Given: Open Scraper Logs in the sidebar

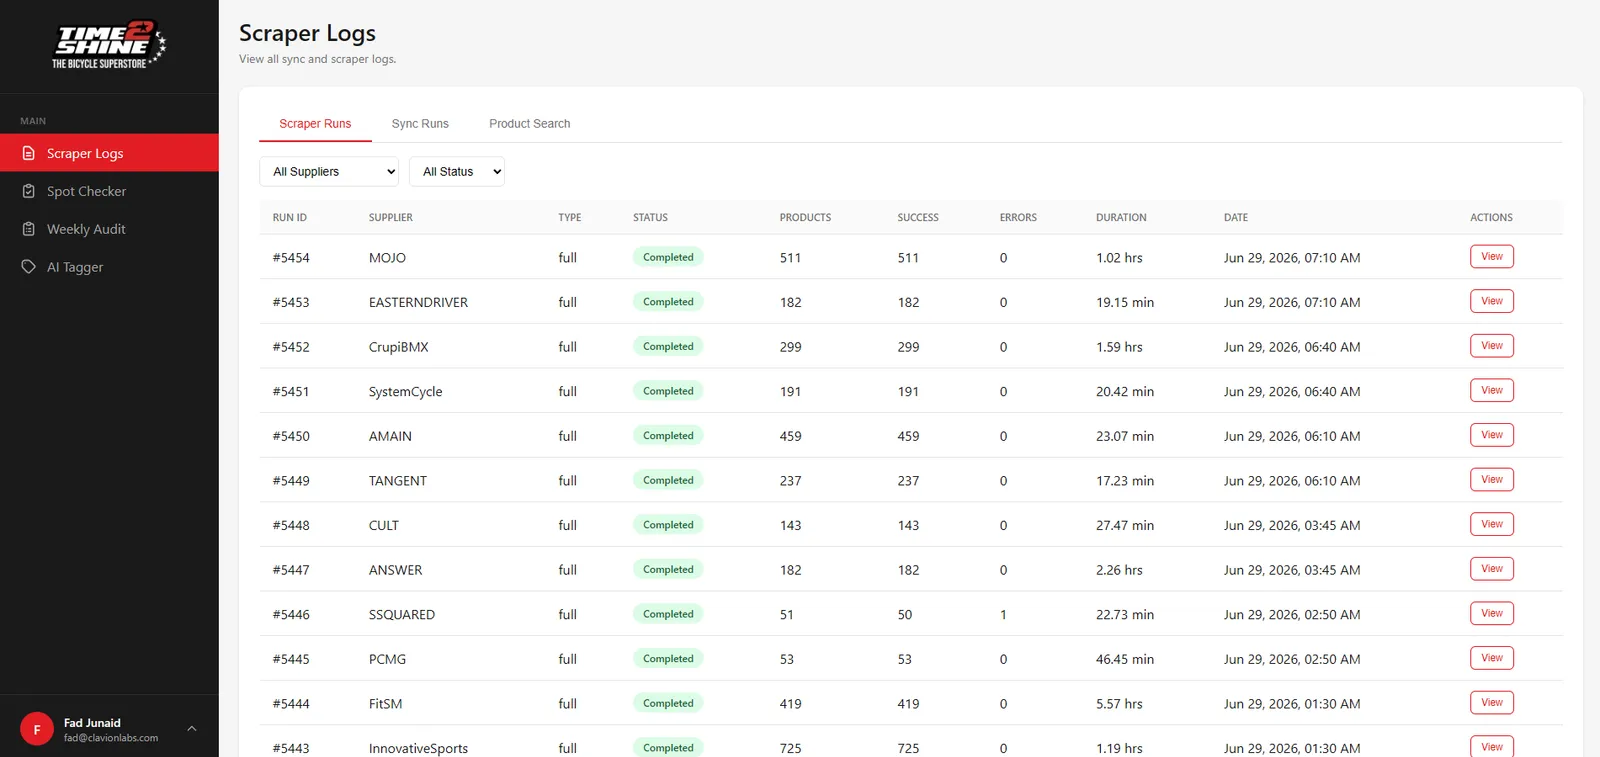Looking at the screenshot, I should point(109,153).
